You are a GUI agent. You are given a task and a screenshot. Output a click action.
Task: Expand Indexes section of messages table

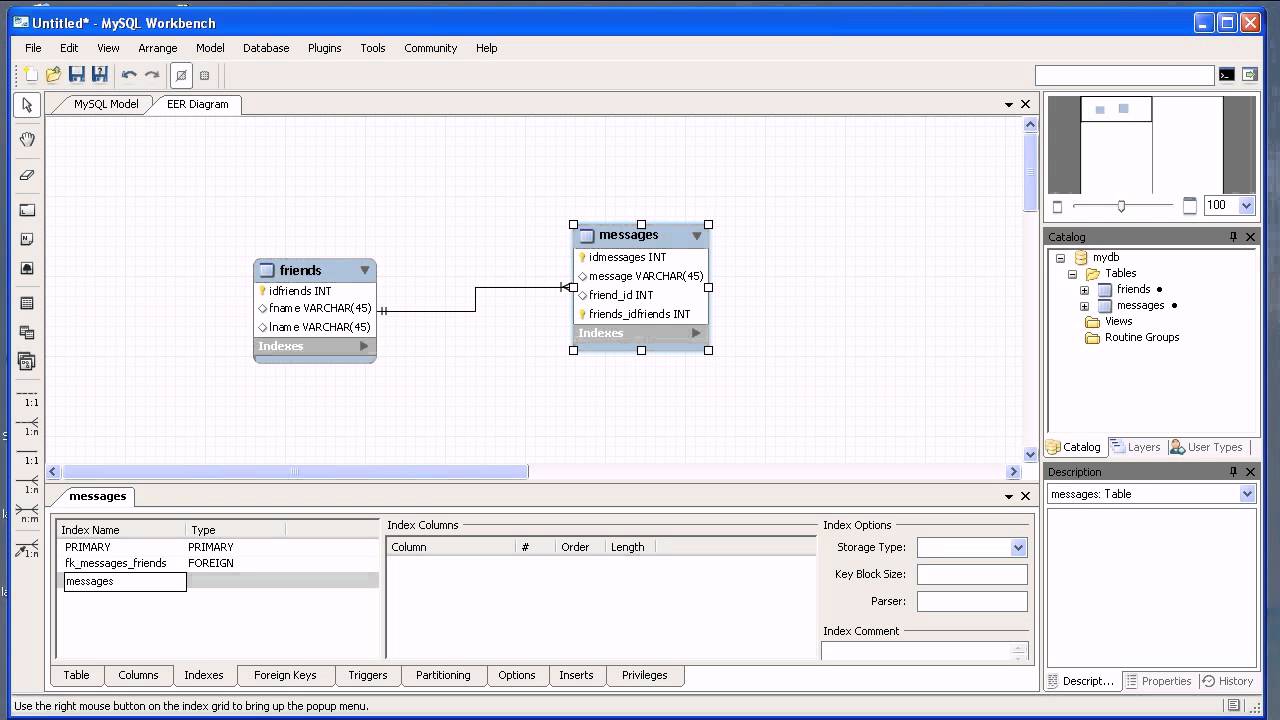click(x=696, y=333)
